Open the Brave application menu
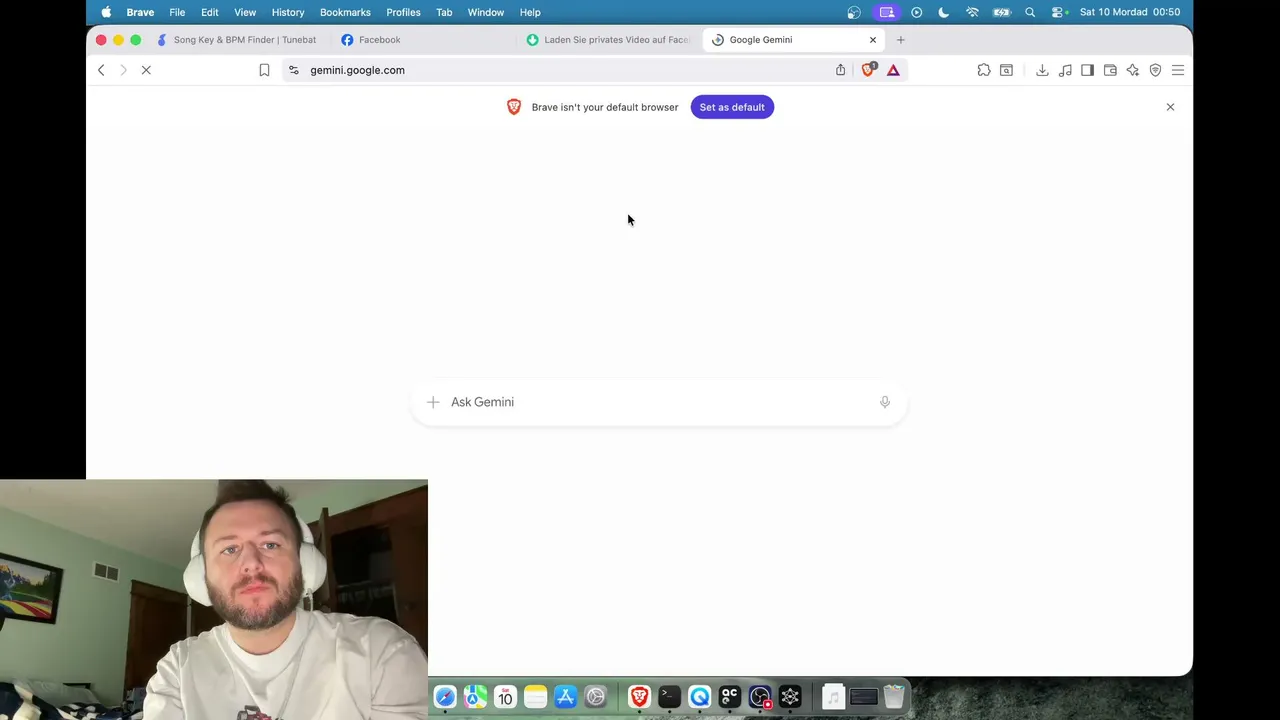Image resolution: width=1280 pixels, height=720 pixels. click(x=140, y=12)
